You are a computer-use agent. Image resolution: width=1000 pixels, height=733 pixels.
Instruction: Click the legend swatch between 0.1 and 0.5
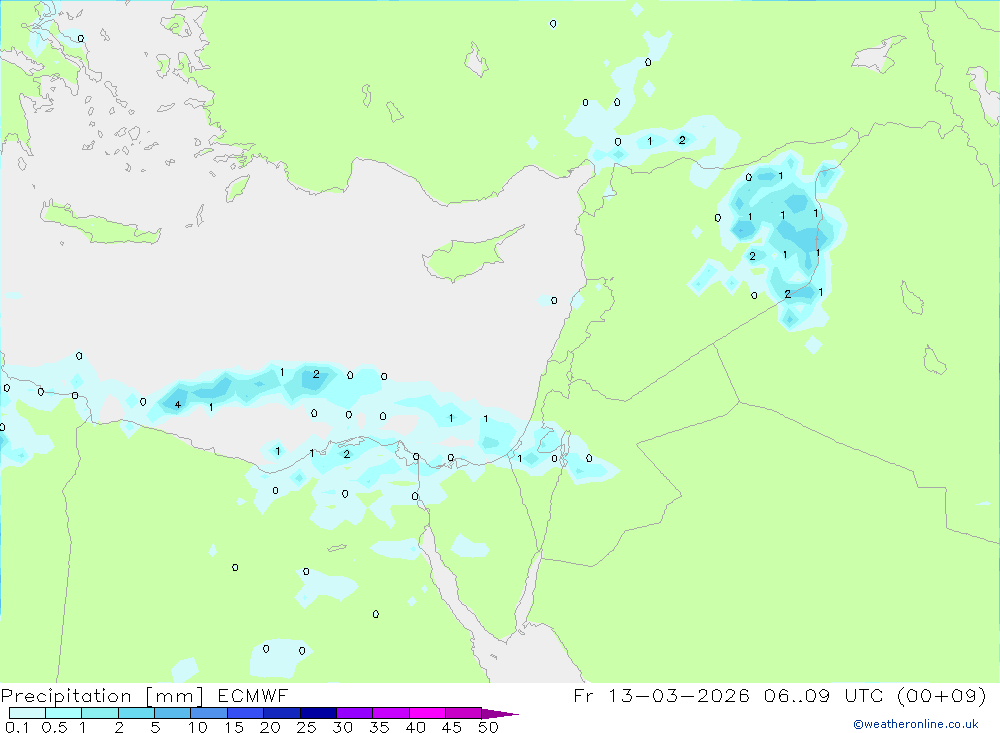click(27, 713)
